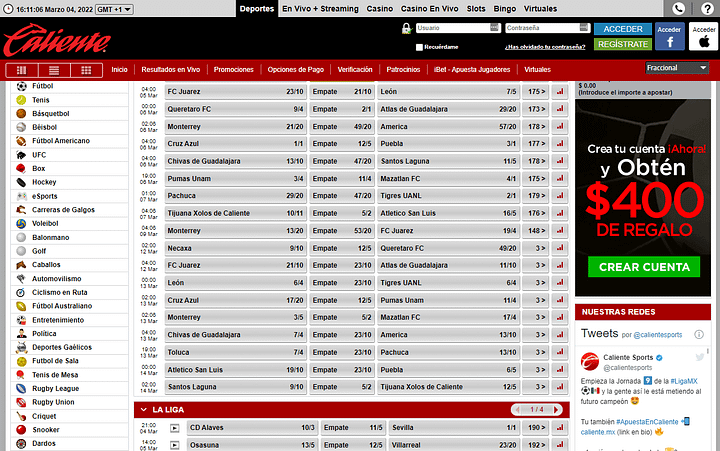Screen dimensions: 720x451
Task: Bet on Empate 49/20 for Monterrey vs America
Action: (342, 127)
